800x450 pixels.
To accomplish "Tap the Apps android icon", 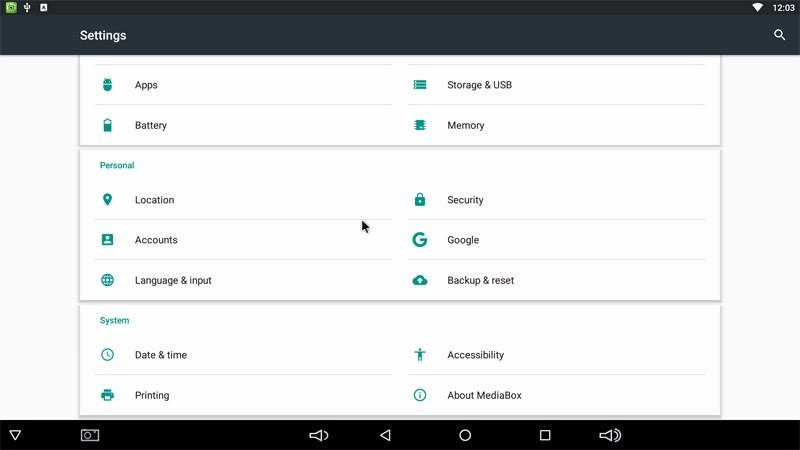I will (x=108, y=85).
